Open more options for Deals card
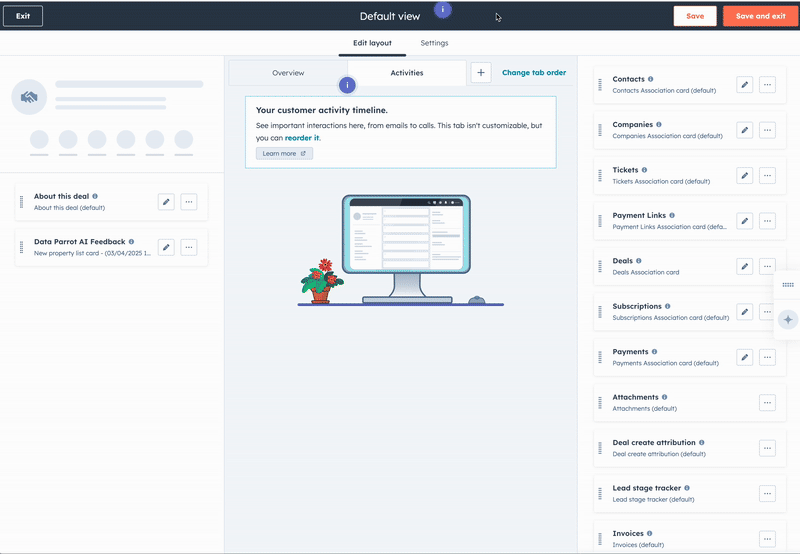 coord(767,267)
